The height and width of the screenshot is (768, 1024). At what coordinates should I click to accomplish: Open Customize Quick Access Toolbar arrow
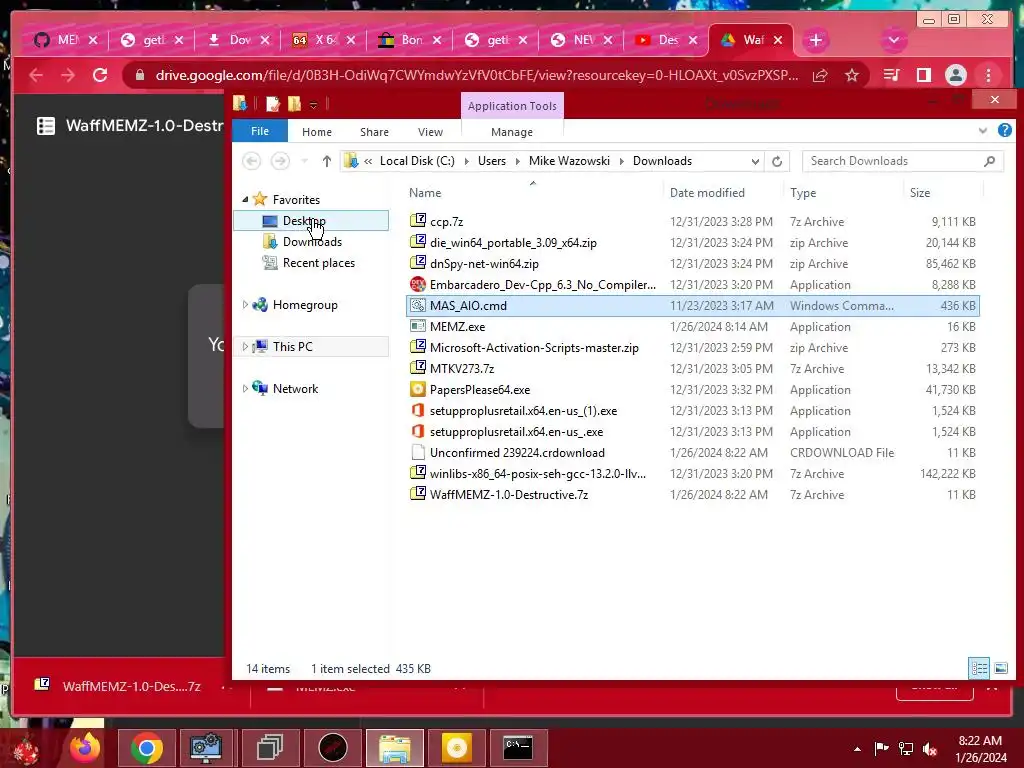tap(313, 104)
